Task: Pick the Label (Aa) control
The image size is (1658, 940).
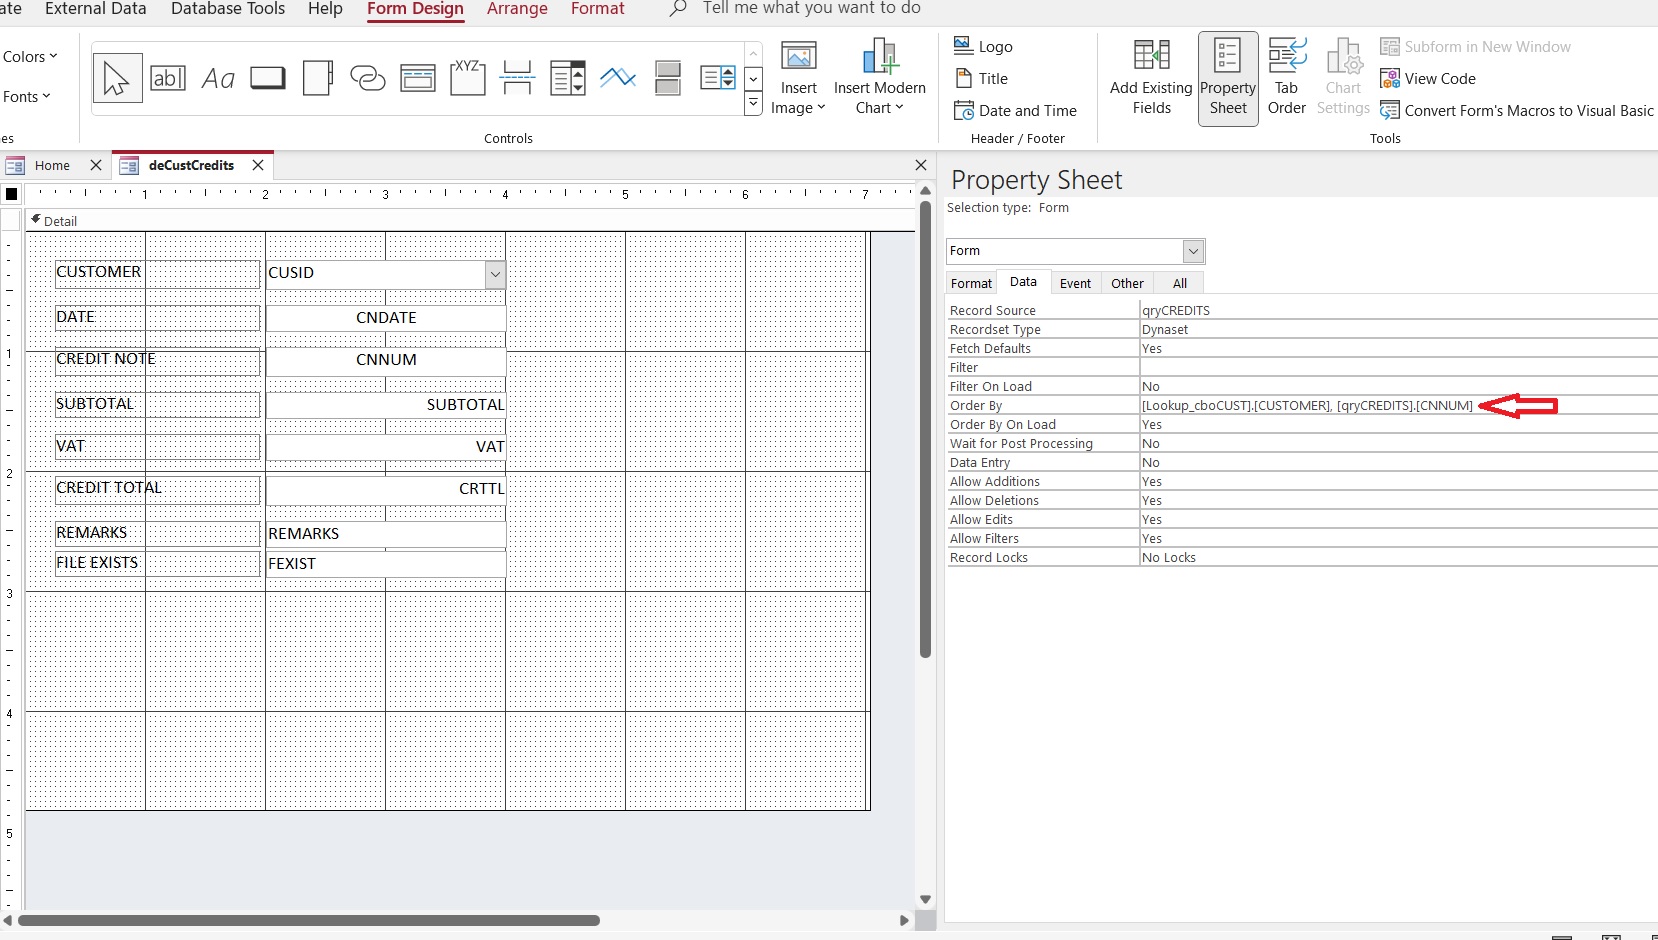Action: coord(218,78)
